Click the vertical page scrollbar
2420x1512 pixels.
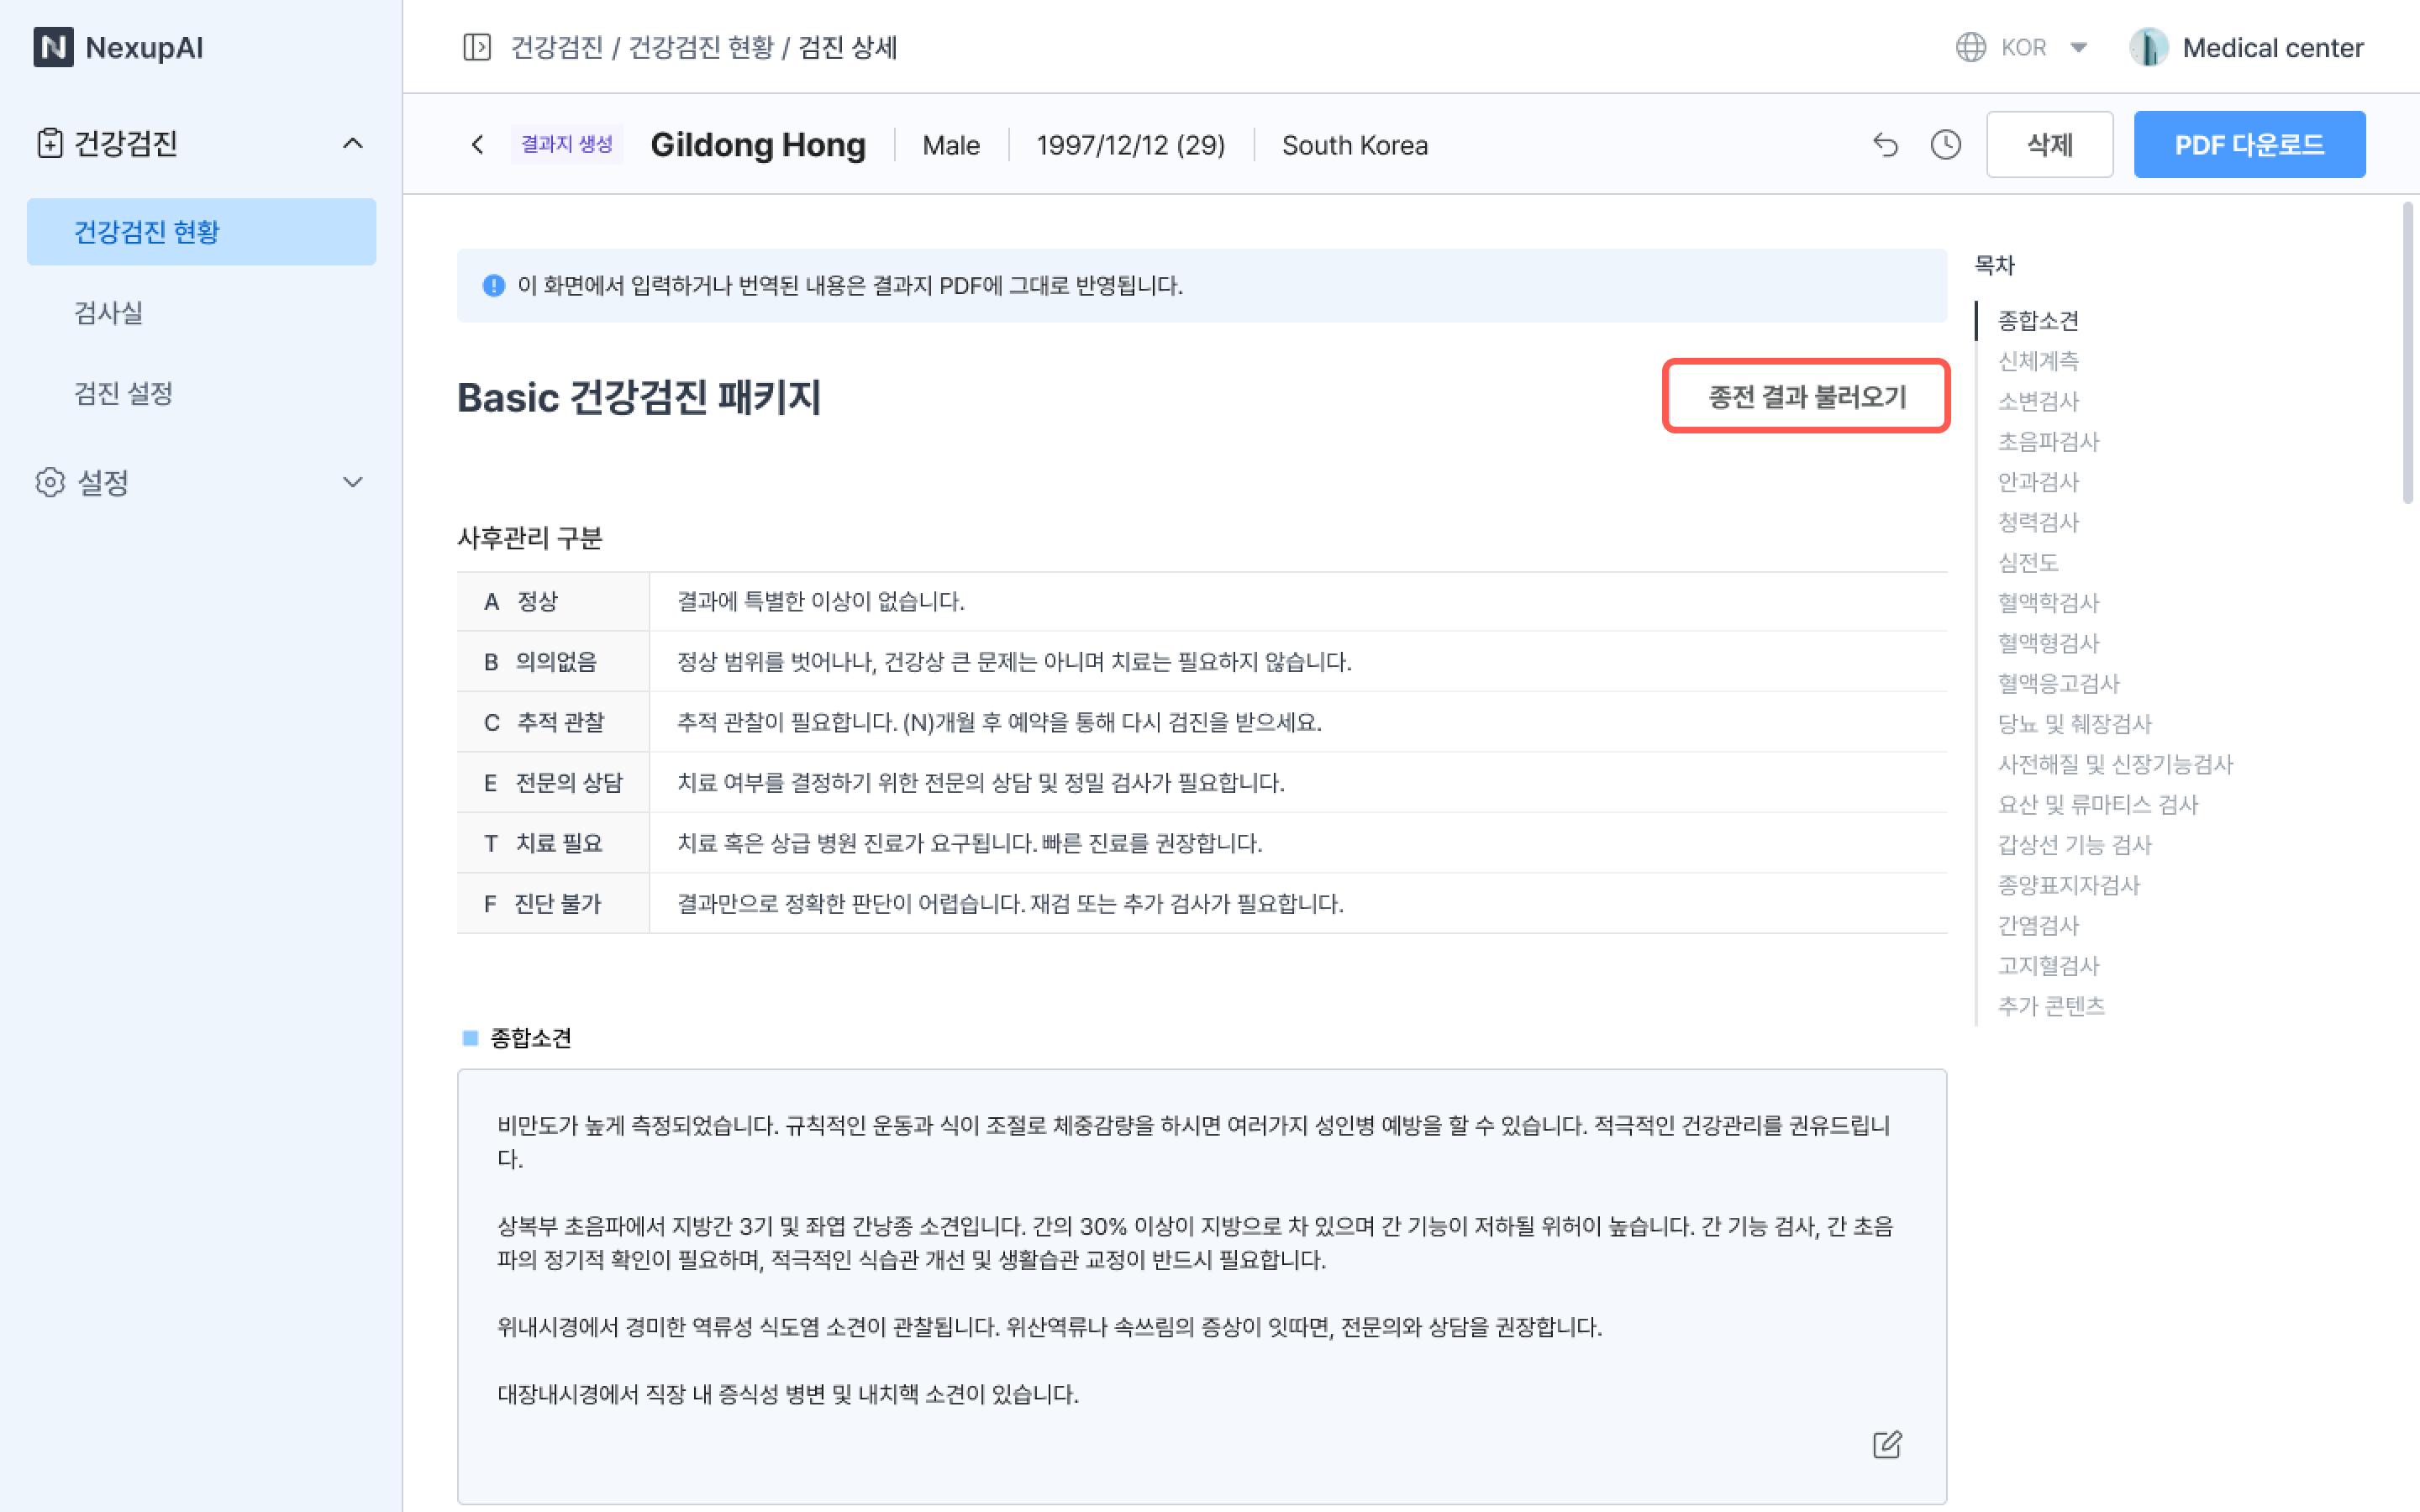[x=2408, y=352]
